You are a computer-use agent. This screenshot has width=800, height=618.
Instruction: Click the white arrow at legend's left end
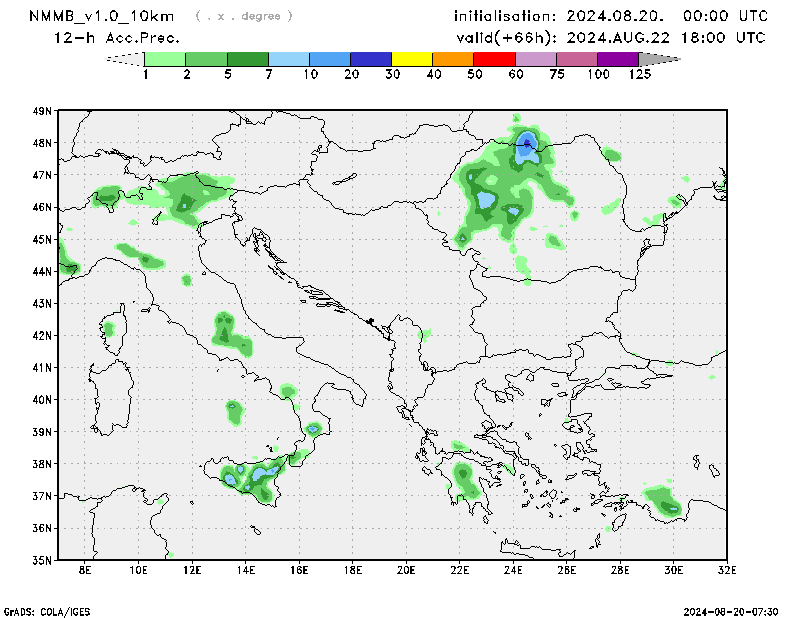click(125, 59)
